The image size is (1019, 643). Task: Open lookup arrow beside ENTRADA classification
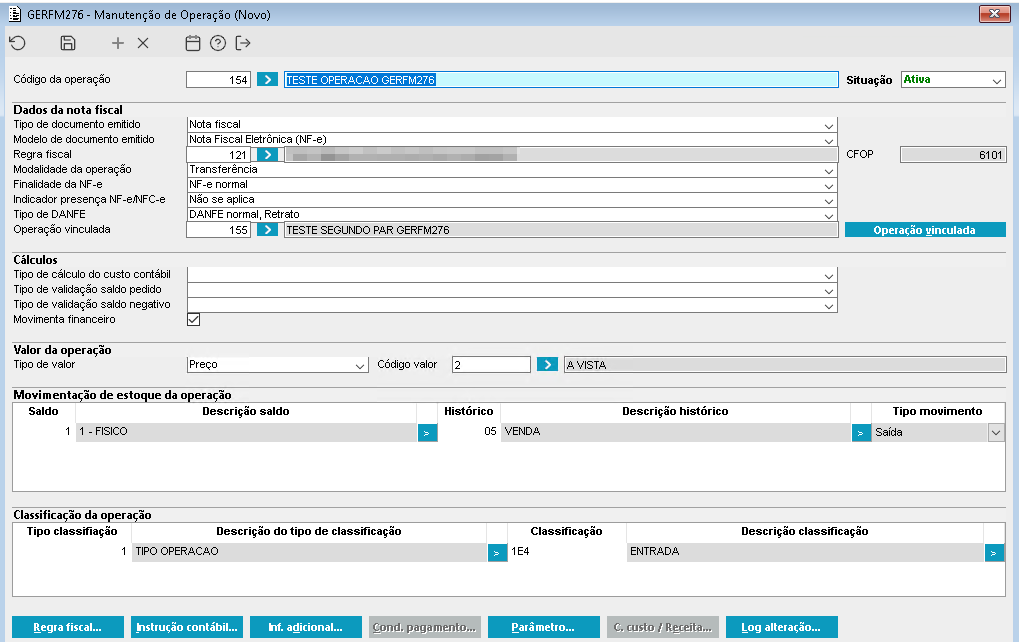pyautogui.click(x=994, y=553)
